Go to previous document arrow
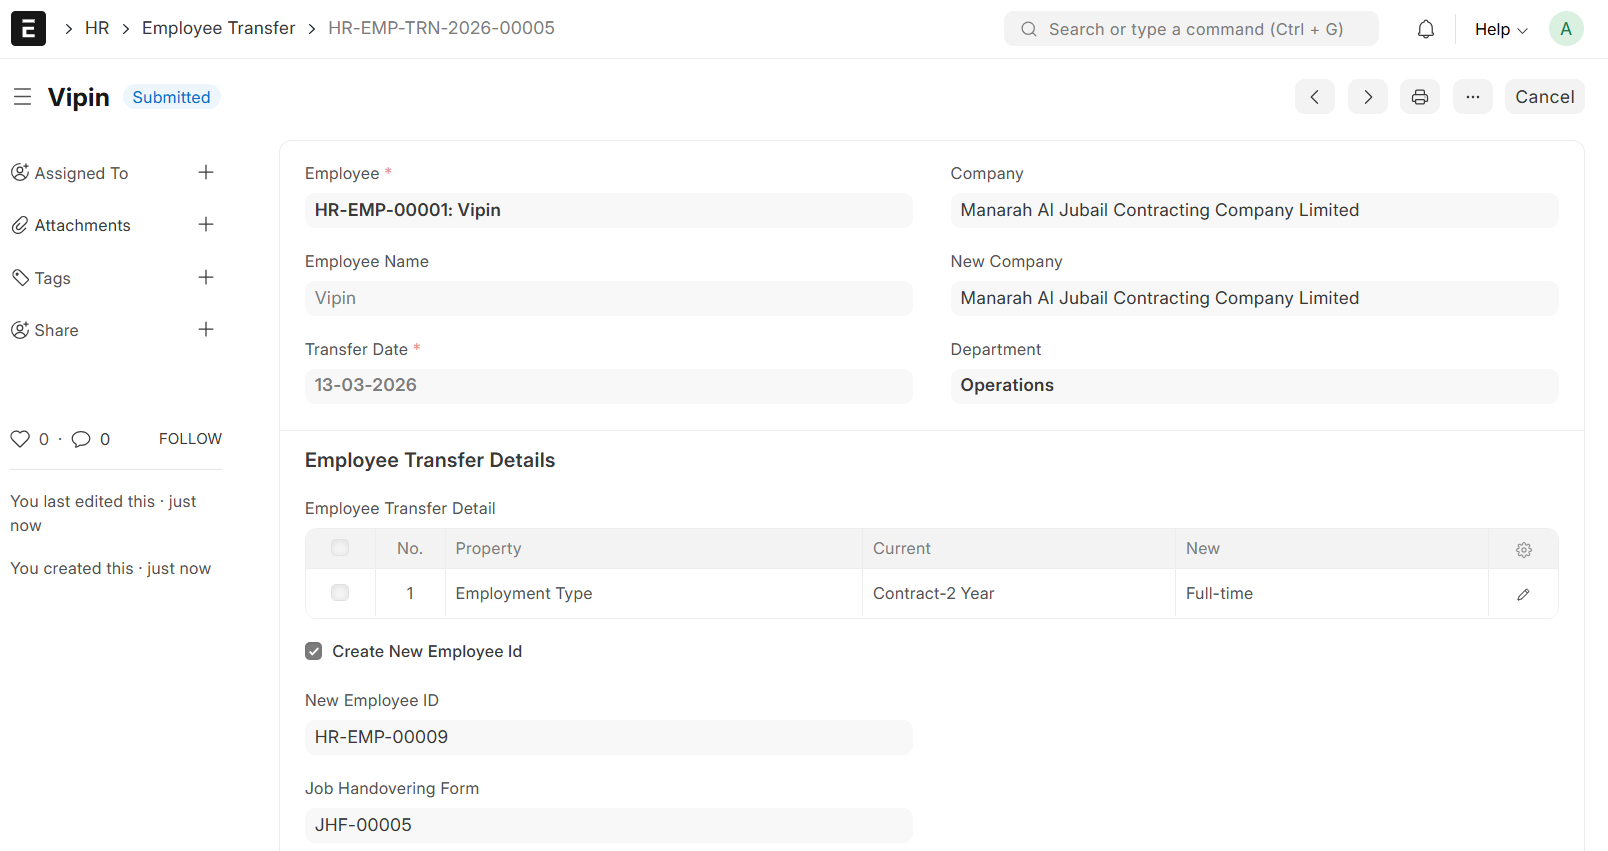 click(x=1315, y=97)
